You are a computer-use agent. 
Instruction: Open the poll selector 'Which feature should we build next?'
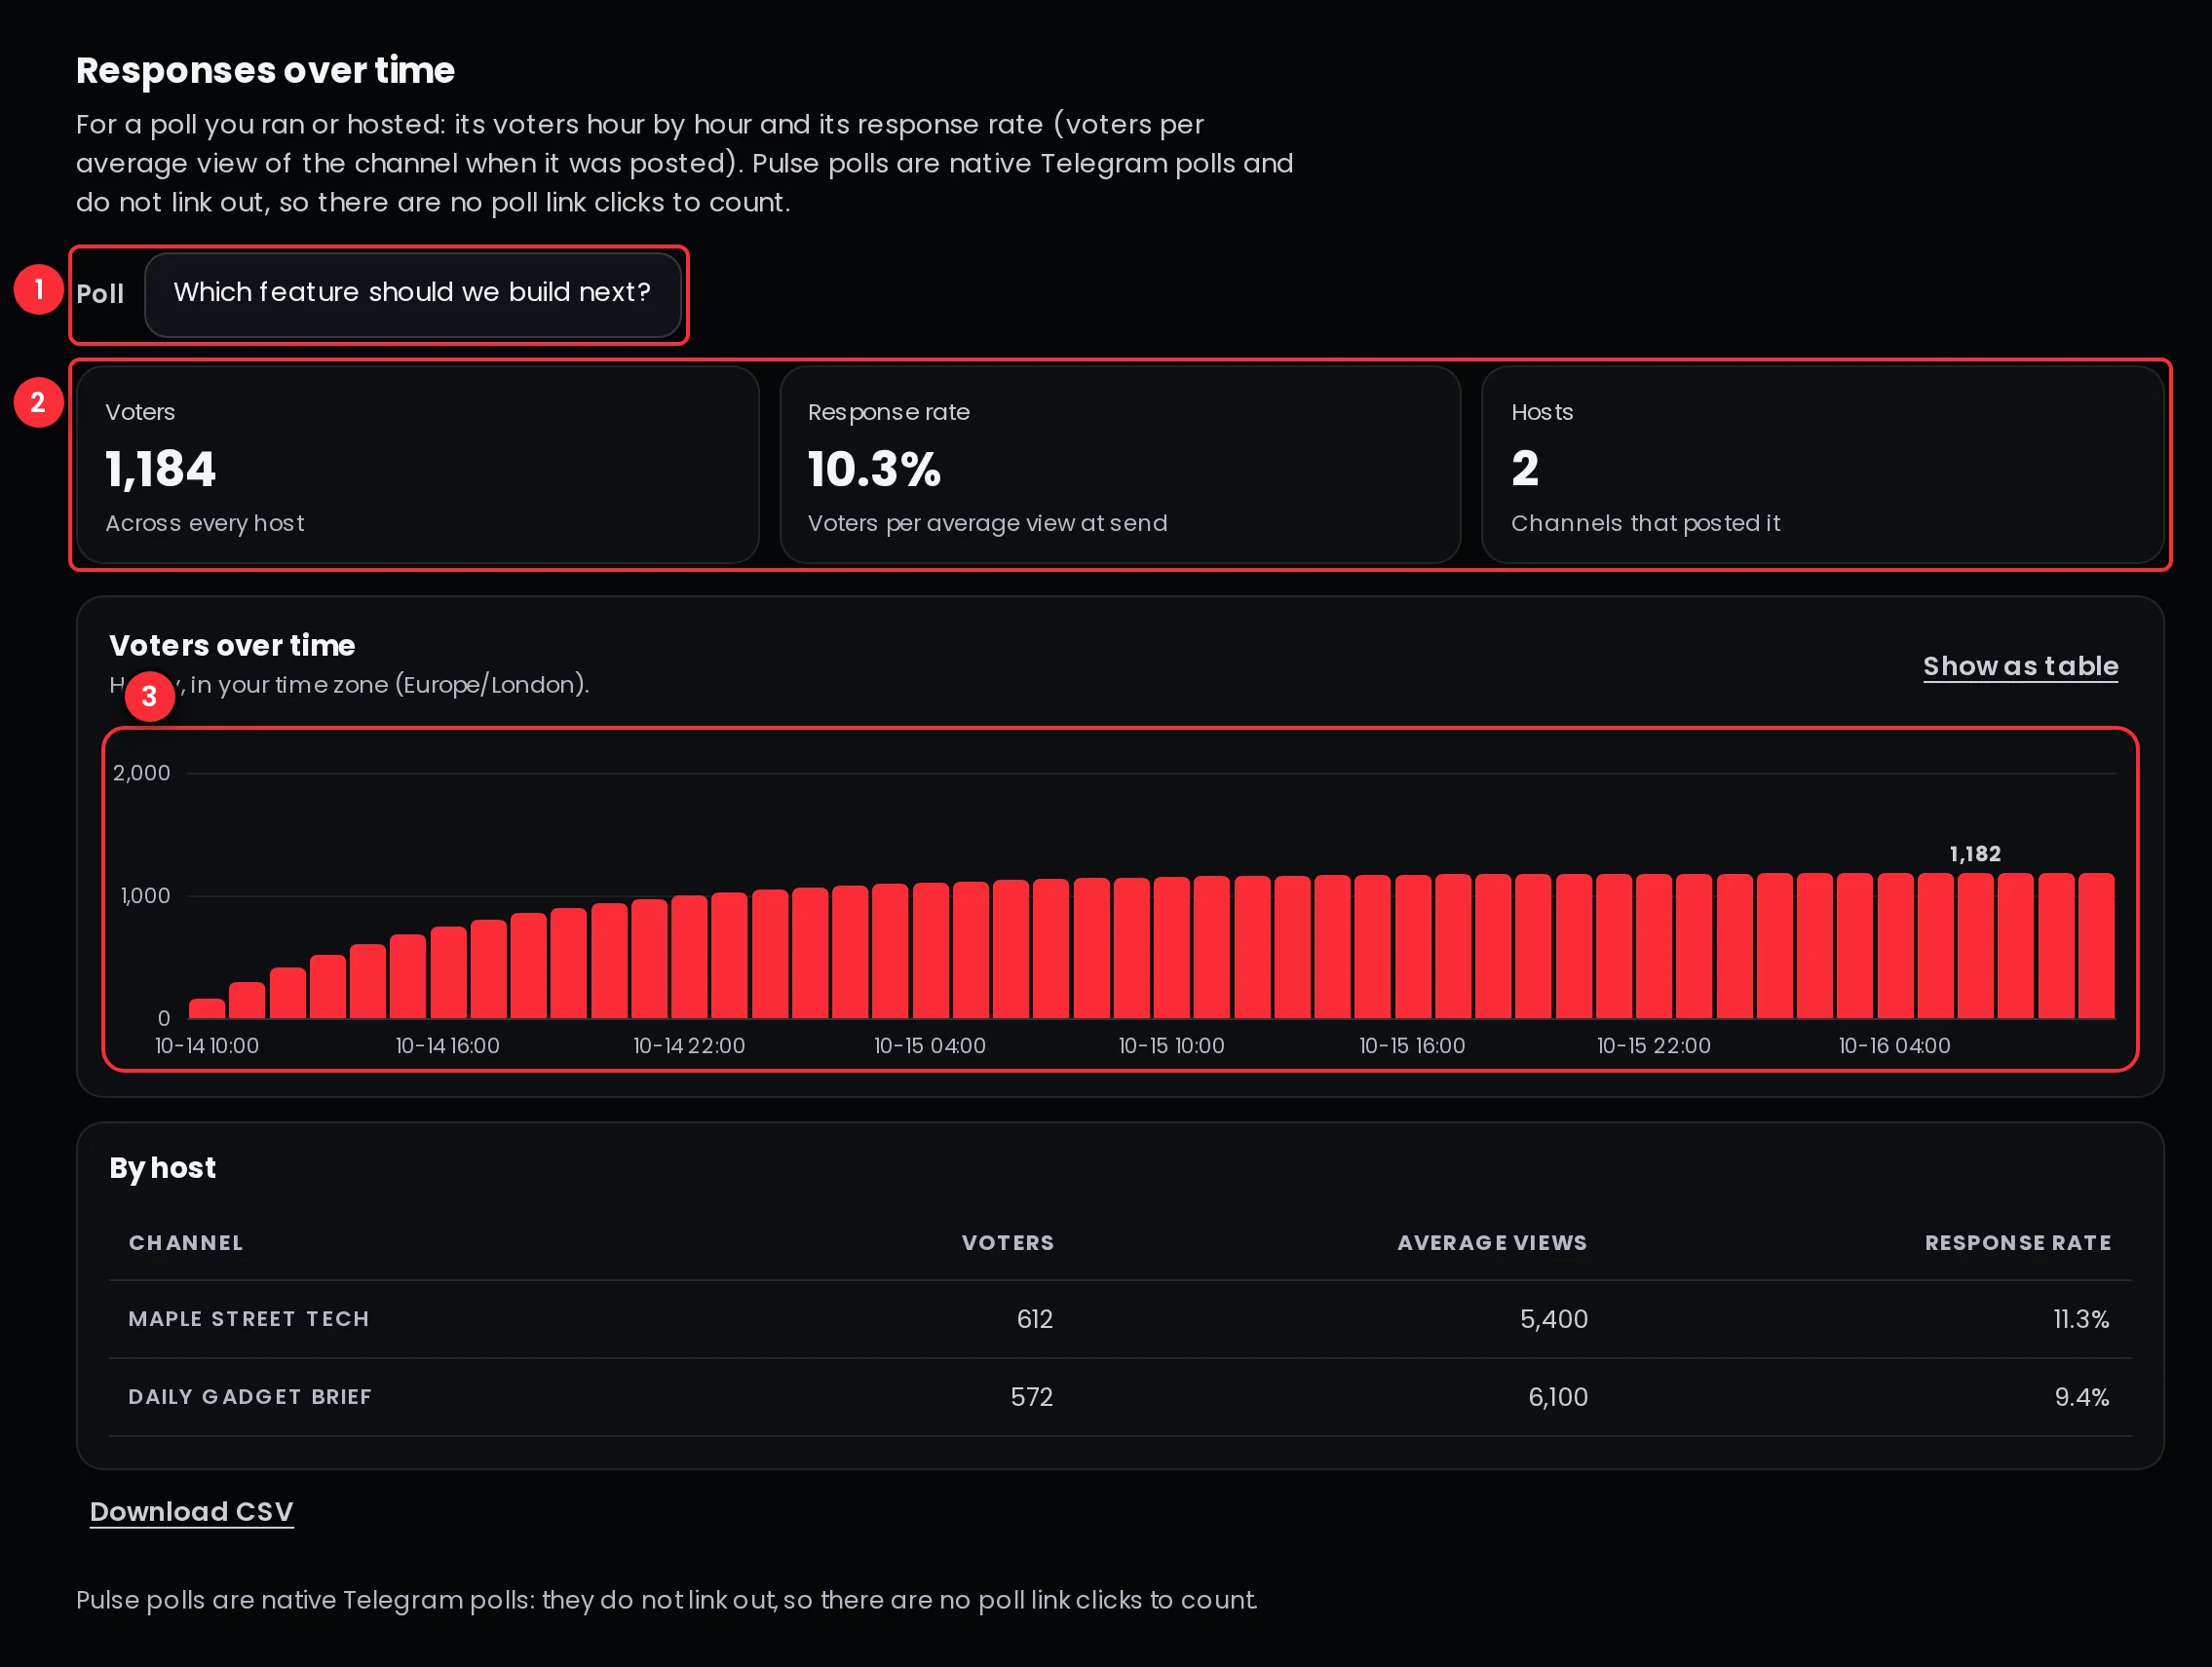click(413, 294)
